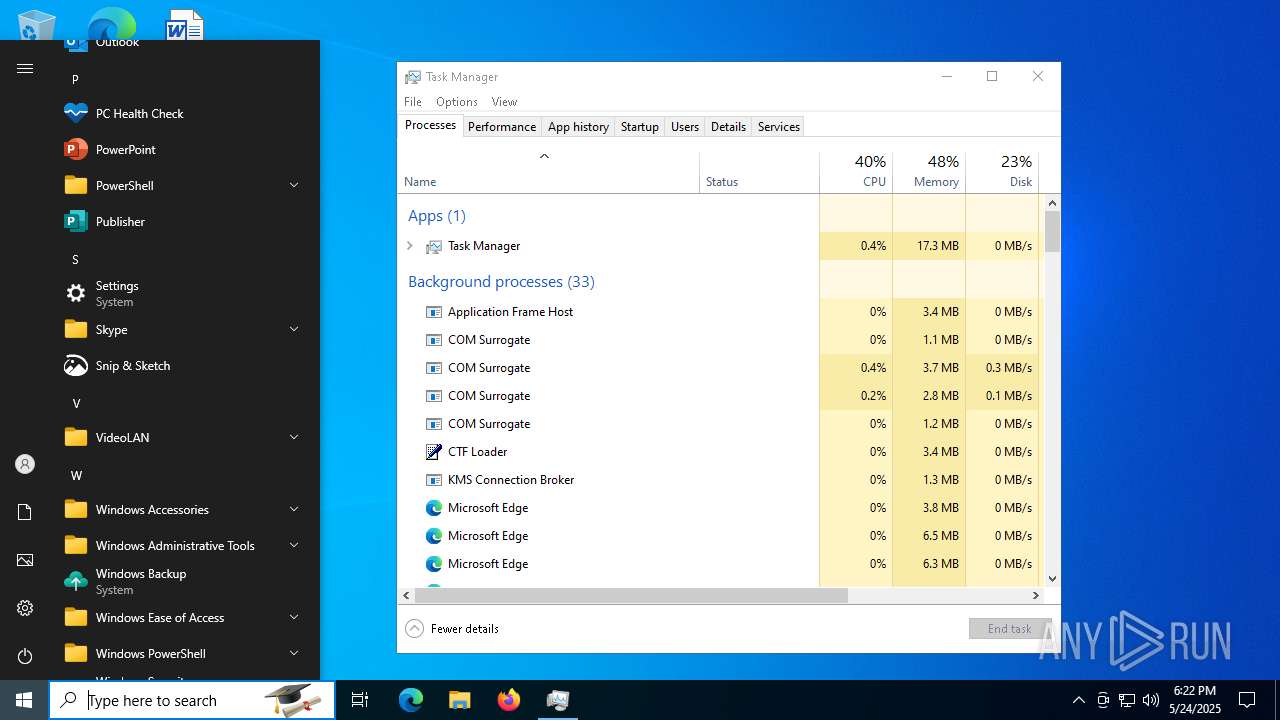Screen dimensions: 1280x720
Task: Switch to the App history tab
Action: (x=578, y=127)
